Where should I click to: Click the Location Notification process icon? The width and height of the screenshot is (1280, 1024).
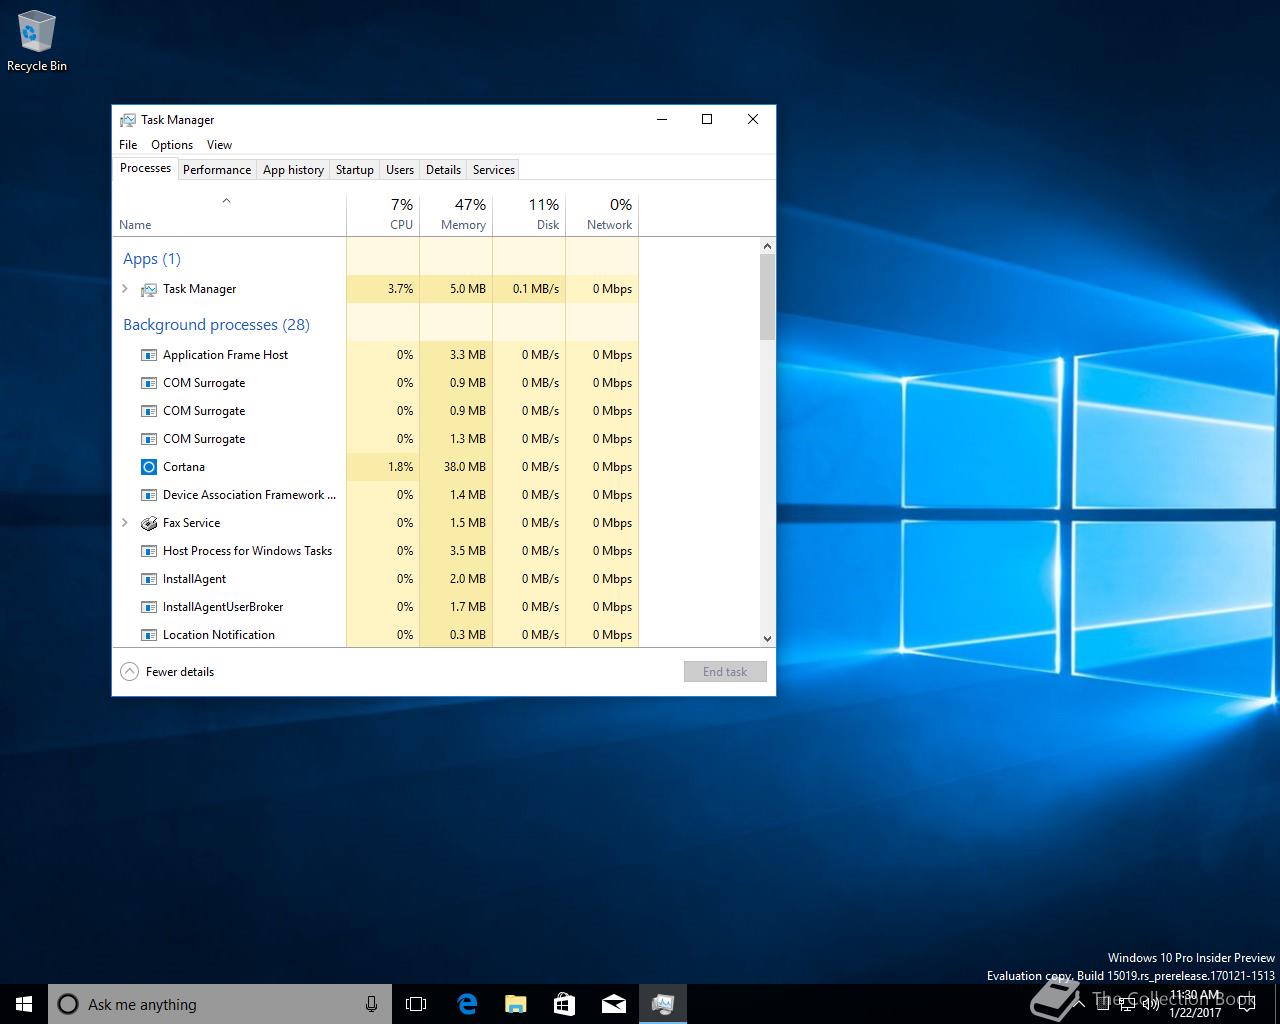[x=149, y=635]
